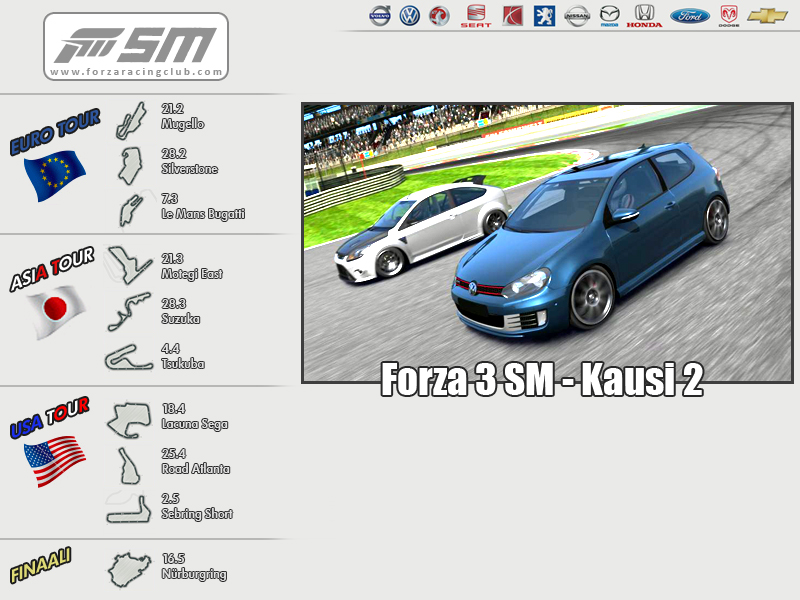Click the Suzuka track label

point(180,319)
